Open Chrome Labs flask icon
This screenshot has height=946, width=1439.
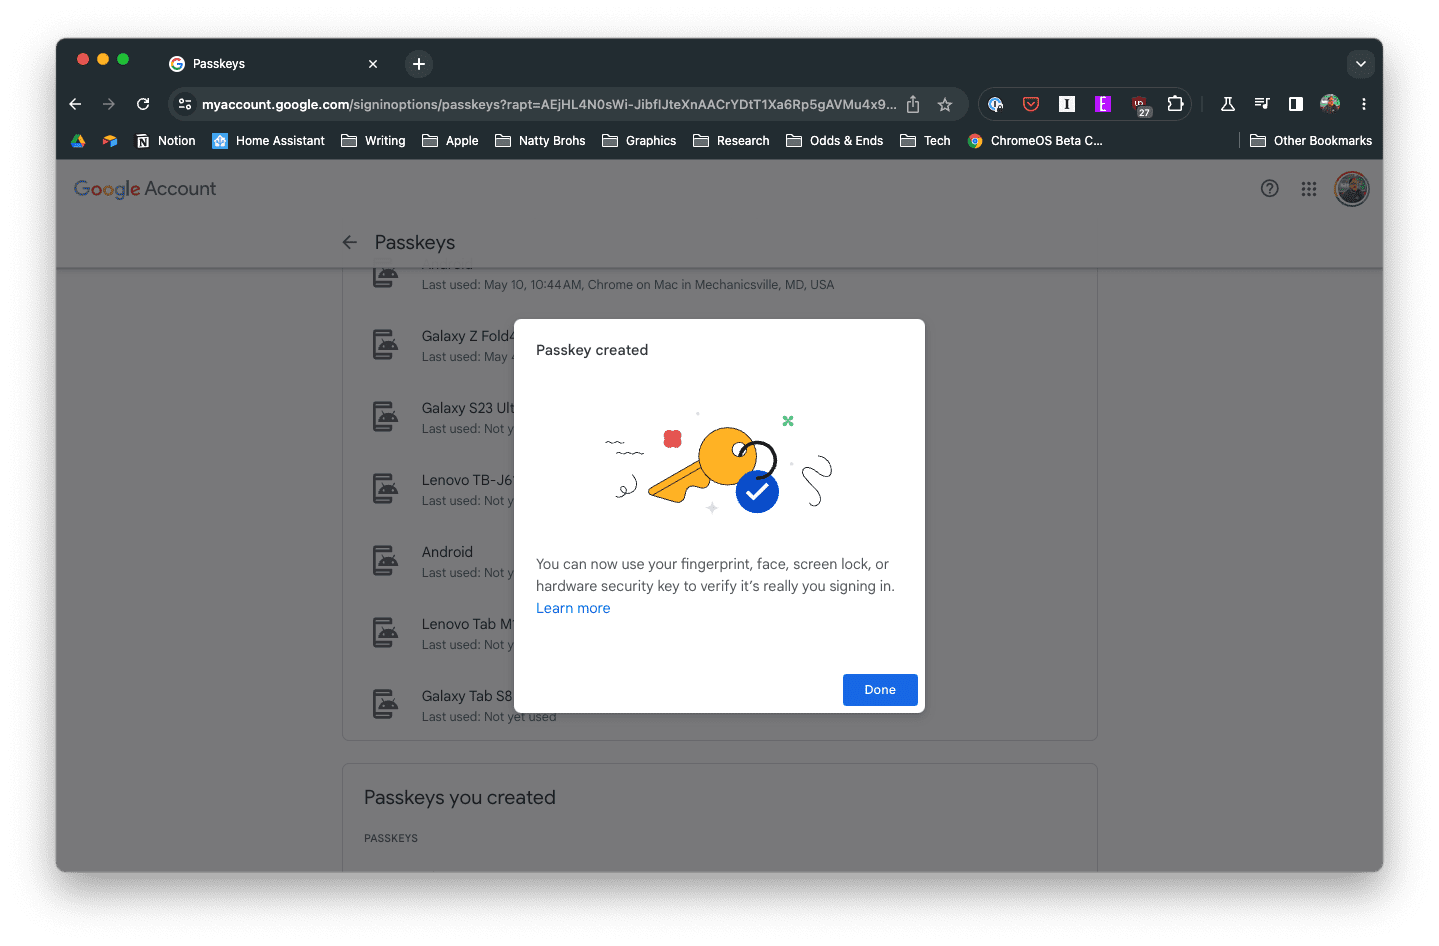tap(1228, 104)
